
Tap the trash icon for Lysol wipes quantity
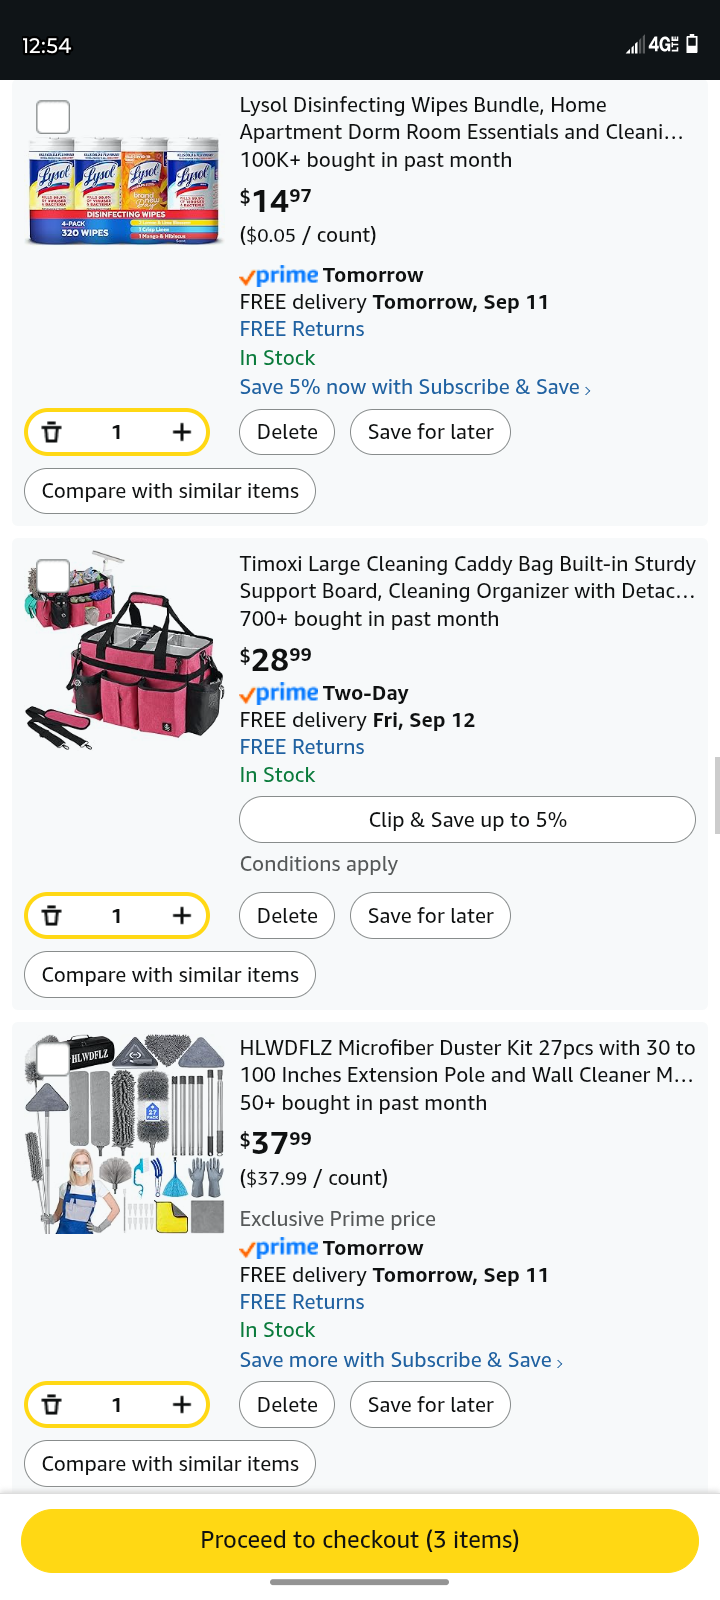[x=52, y=432]
